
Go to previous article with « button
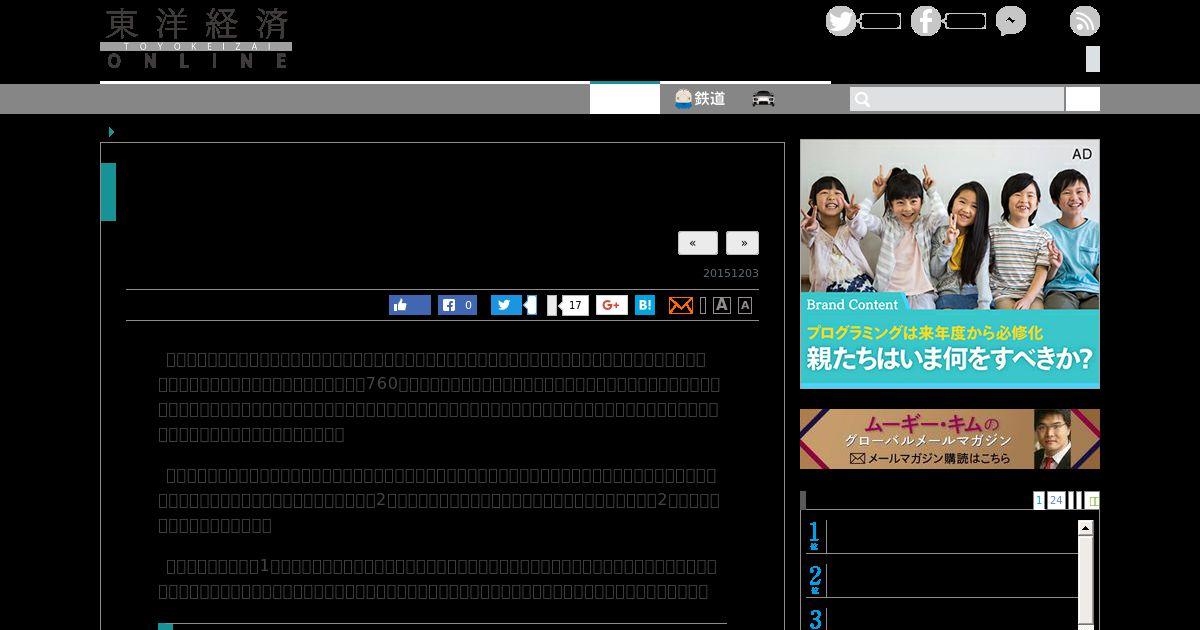point(697,243)
